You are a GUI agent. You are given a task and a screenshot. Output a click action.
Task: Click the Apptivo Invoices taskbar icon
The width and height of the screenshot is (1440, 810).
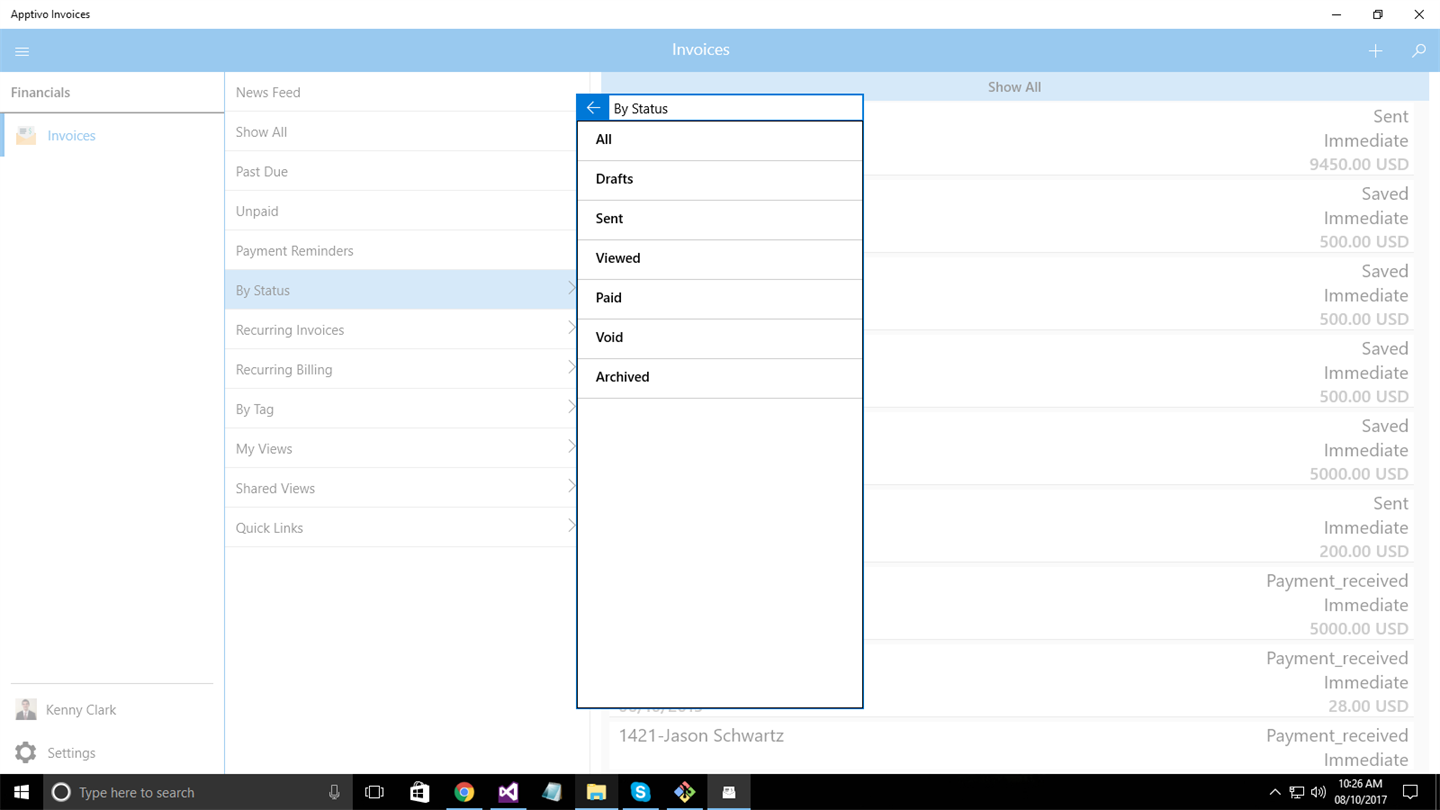click(729, 792)
